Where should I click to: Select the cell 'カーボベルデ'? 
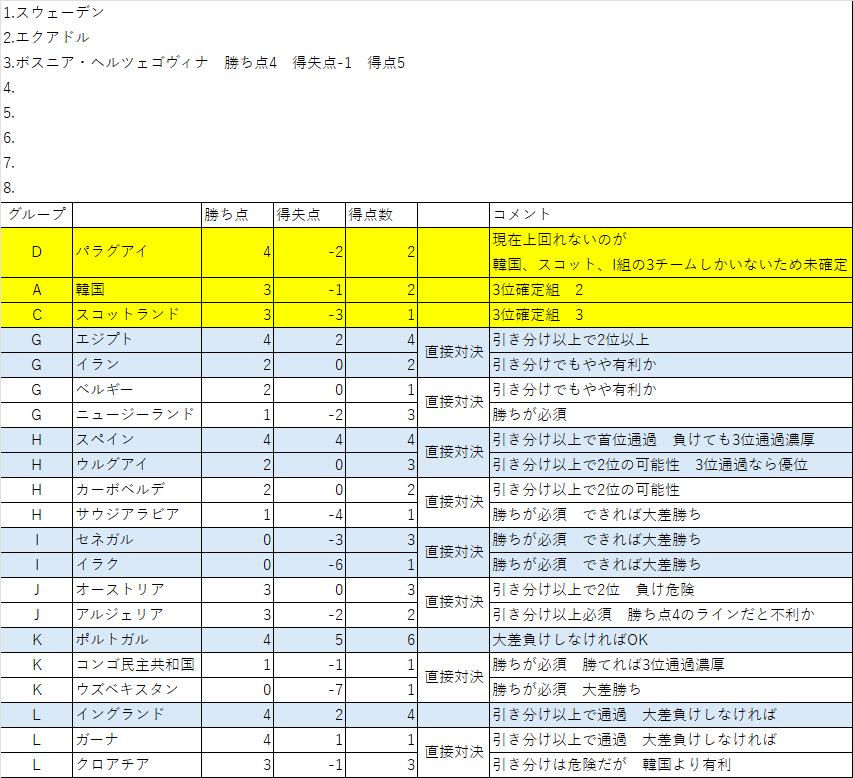137,490
